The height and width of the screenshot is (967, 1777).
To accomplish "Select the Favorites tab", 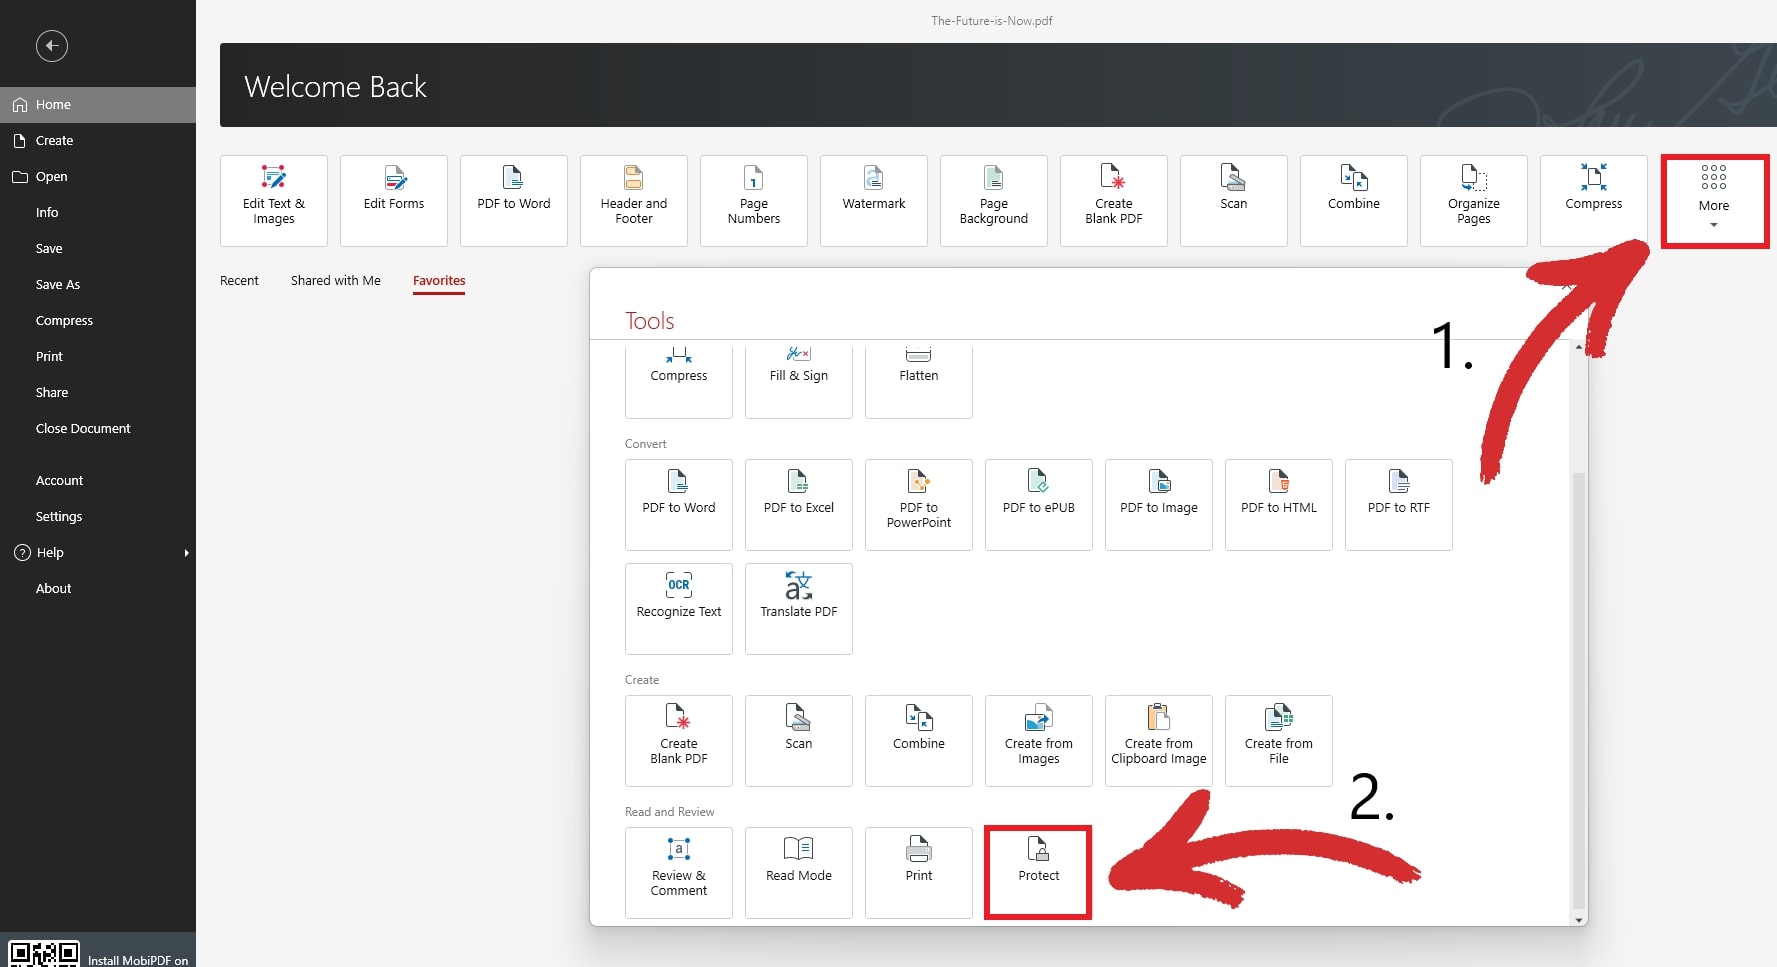I will tap(439, 281).
